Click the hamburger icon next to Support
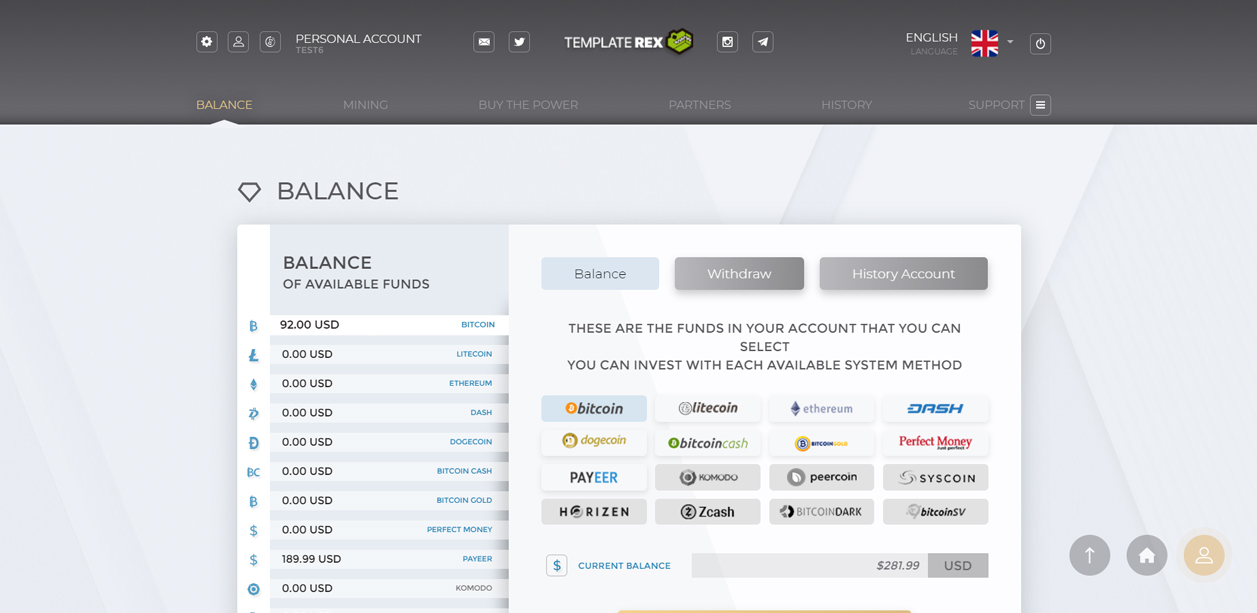Viewport: 1257px width, 613px height. coord(1040,105)
